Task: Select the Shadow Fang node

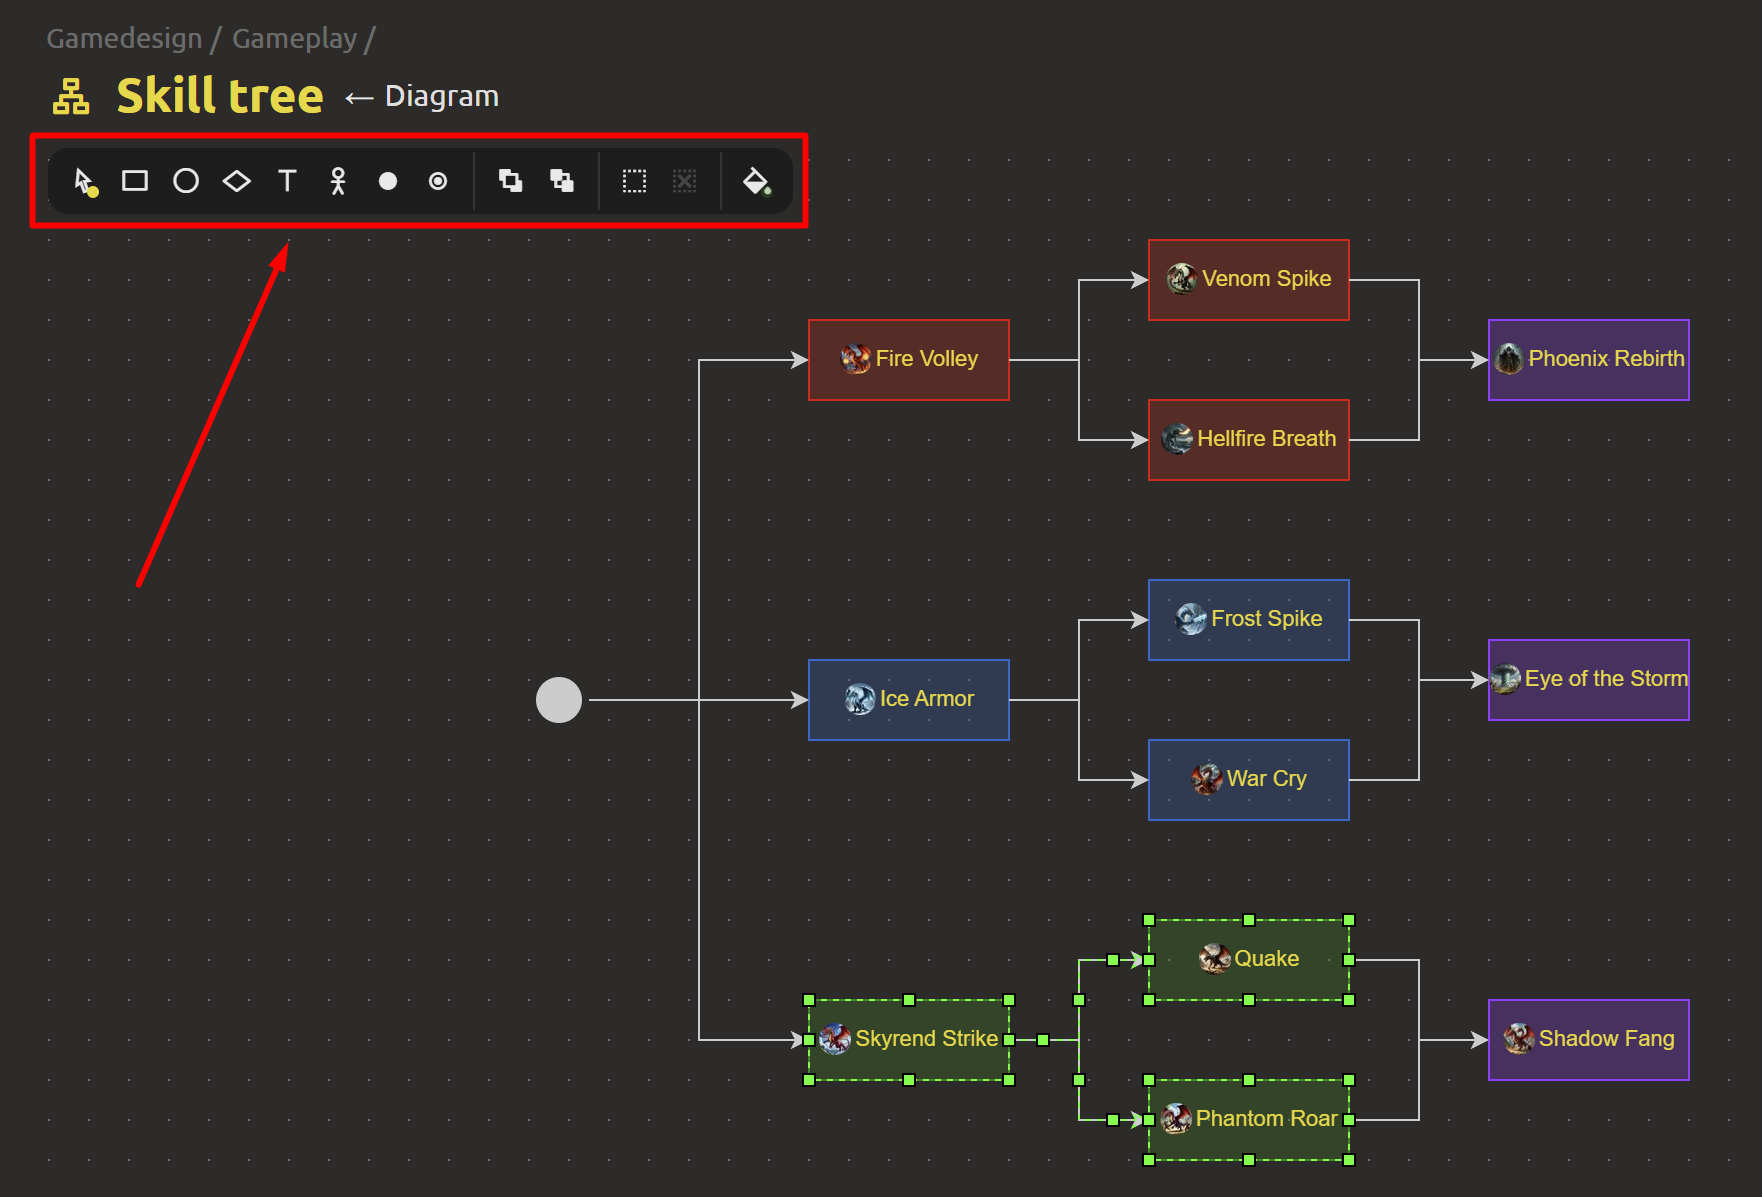Action: pyautogui.click(x=1588, y=1040)
